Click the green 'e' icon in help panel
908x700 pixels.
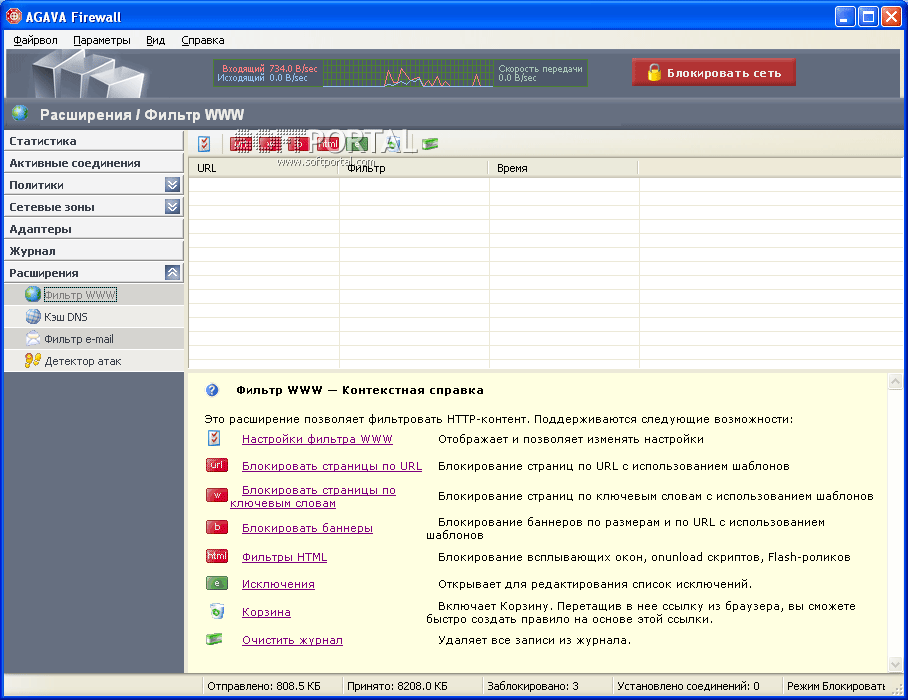pyautogui.click(x=217, y=583)
